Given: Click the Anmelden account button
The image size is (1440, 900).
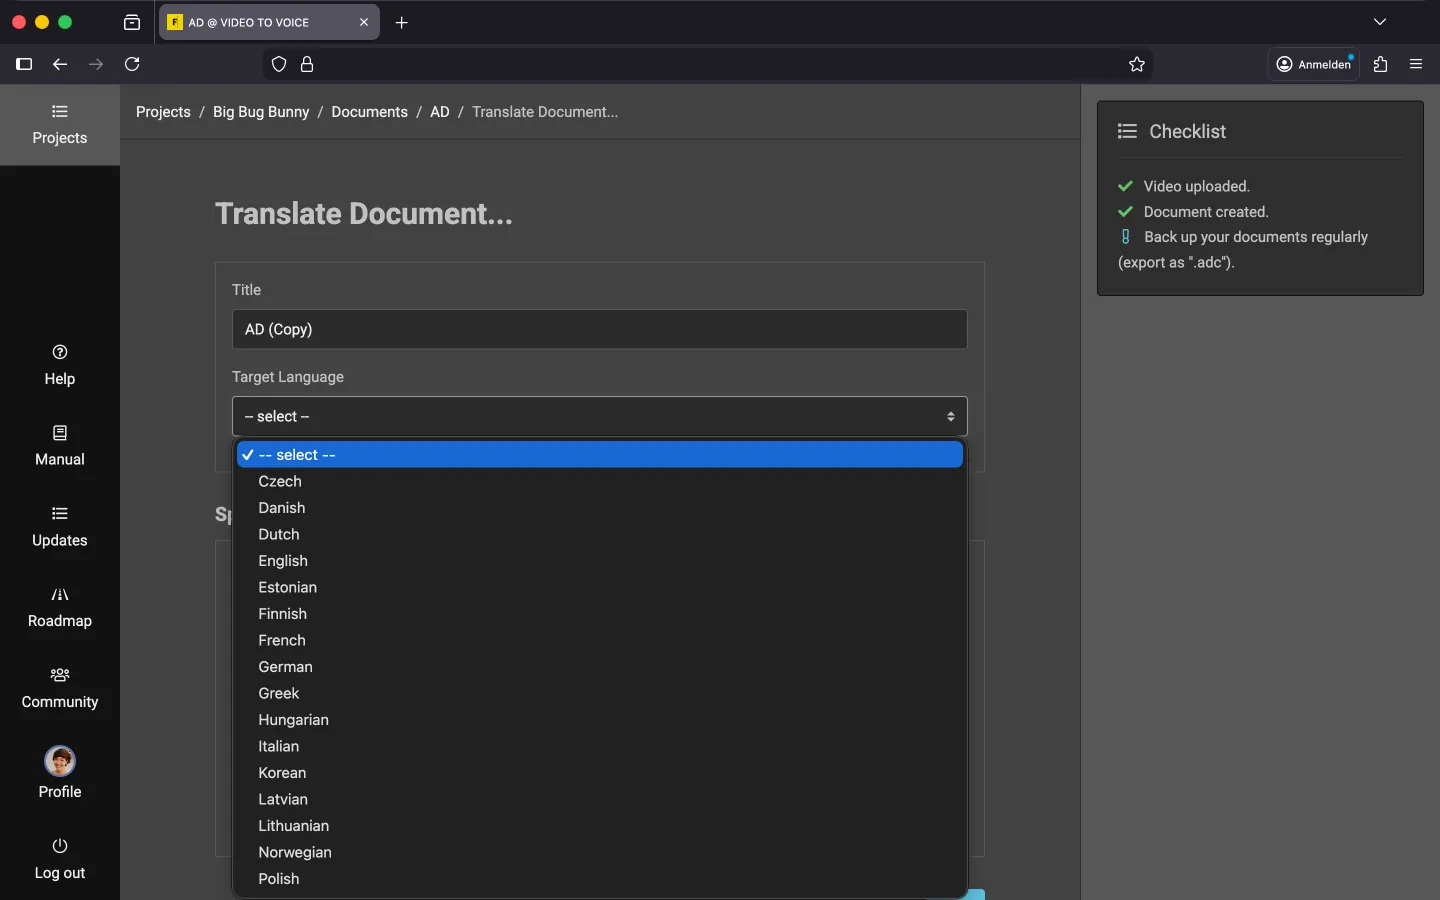Looking at the screenshot, I should (1314, 64).
